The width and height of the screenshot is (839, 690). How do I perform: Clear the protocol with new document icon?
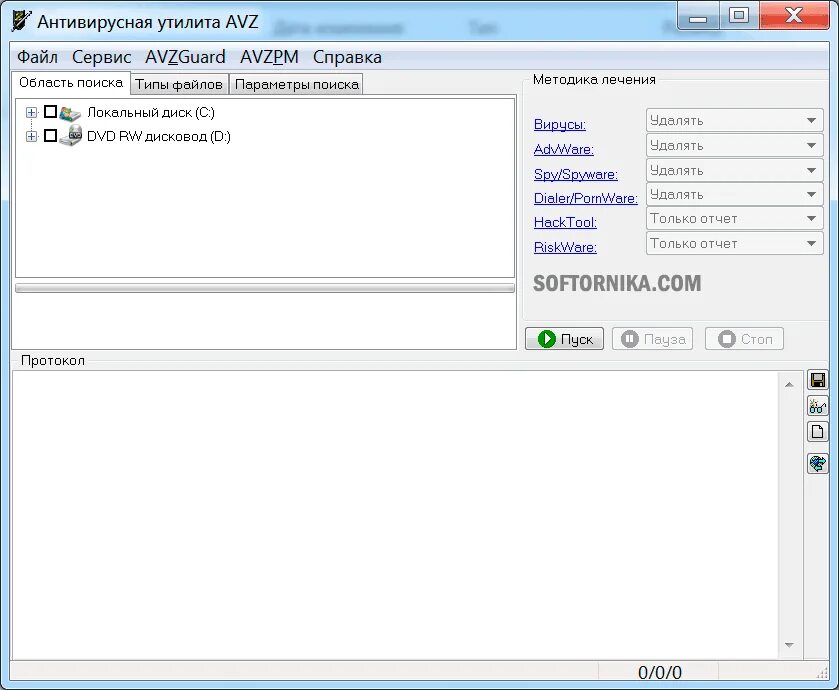[x=818, y=431]
